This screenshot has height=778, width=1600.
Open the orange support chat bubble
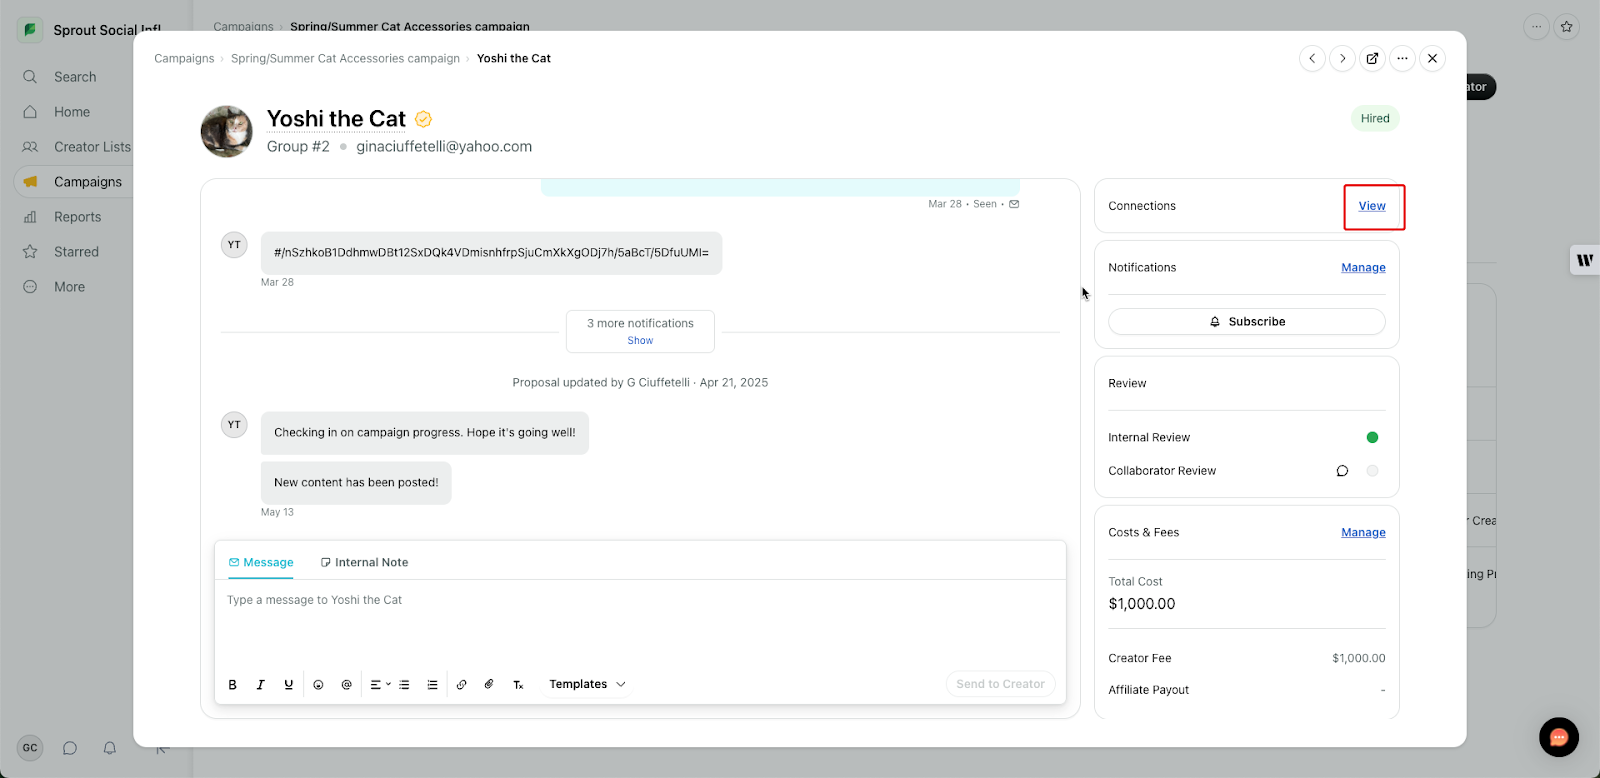click(x=1558, y=738)
